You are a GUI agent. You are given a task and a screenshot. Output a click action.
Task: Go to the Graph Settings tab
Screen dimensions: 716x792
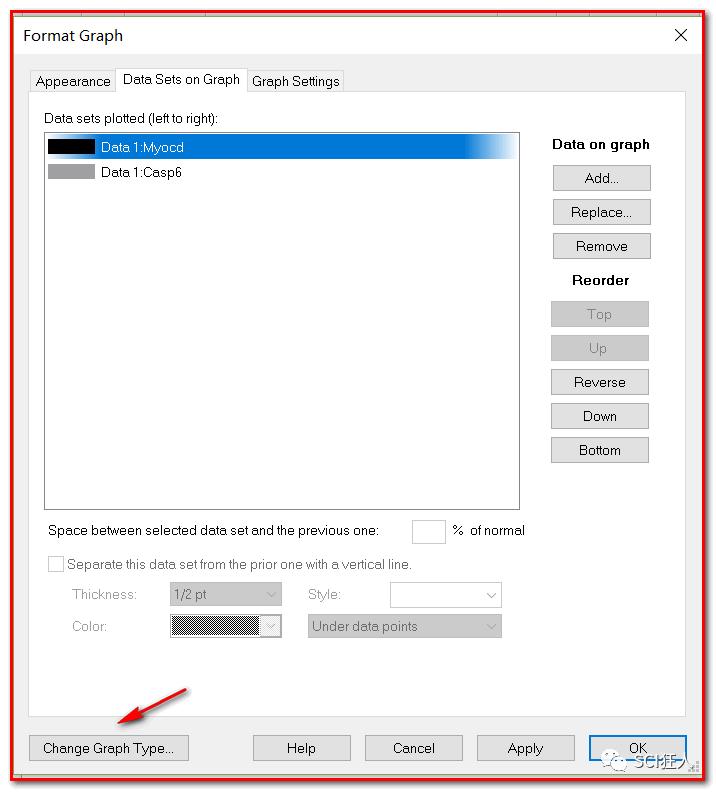295,81
